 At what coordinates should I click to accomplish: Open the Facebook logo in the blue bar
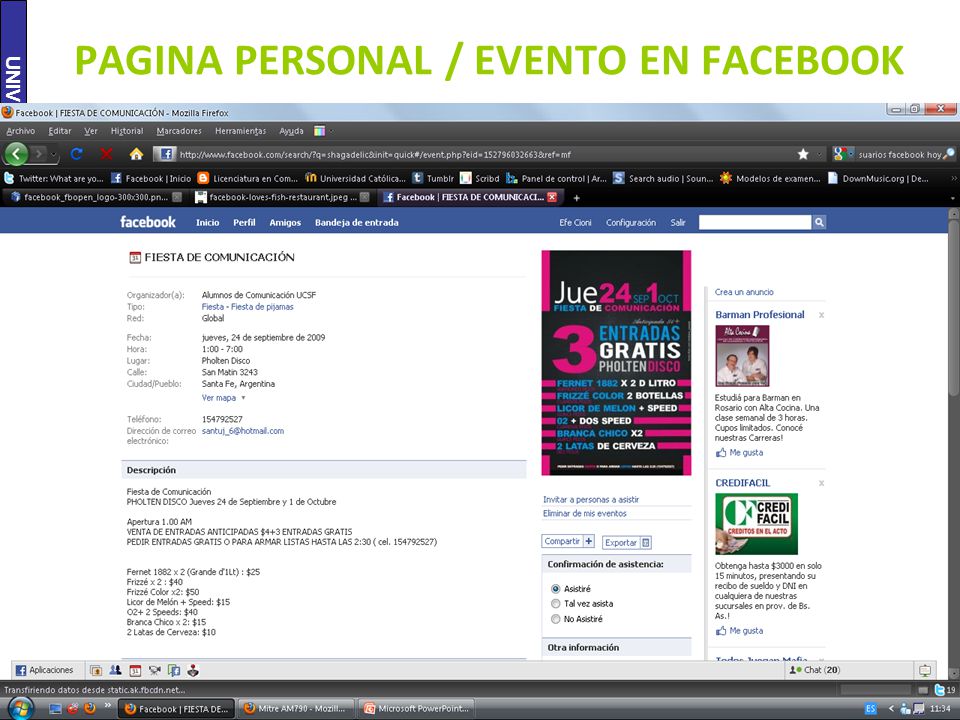click(x=148, y=222)
